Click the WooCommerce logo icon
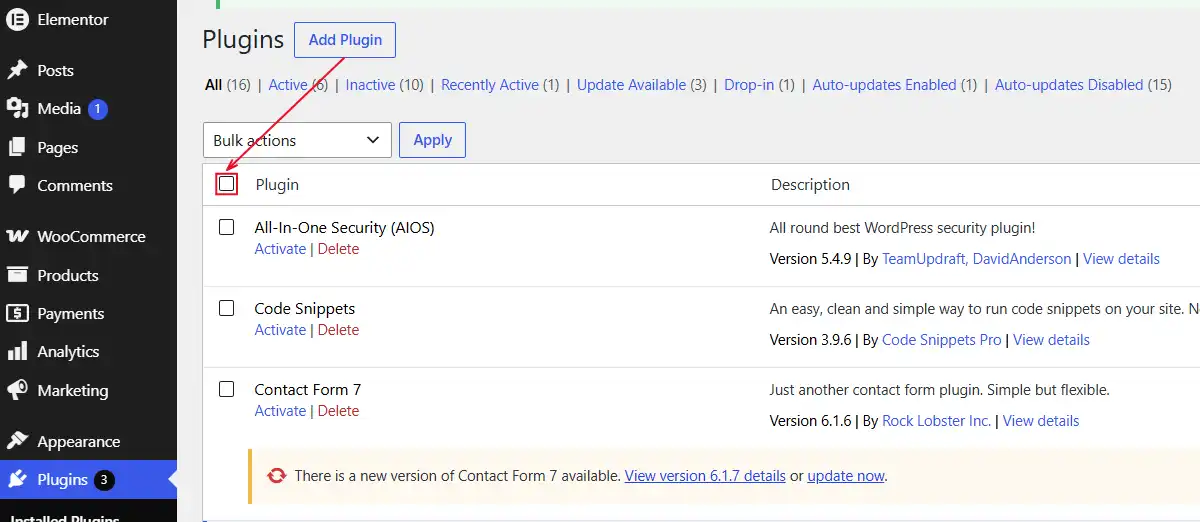The image size is (1200, 522). [x=17, y=237]
